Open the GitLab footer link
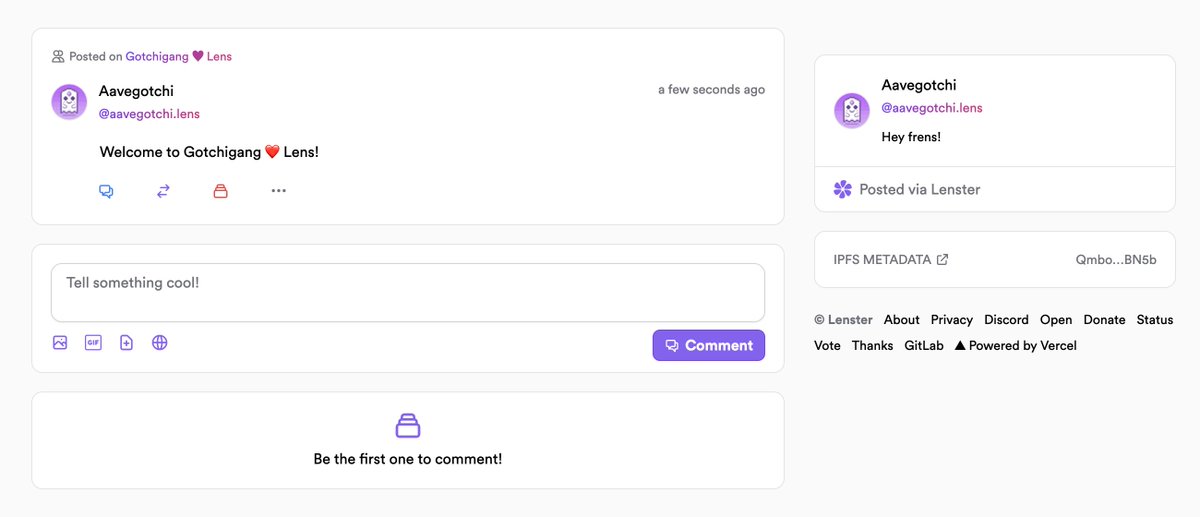Screen dimensions: 1200x517 [924, 346]
